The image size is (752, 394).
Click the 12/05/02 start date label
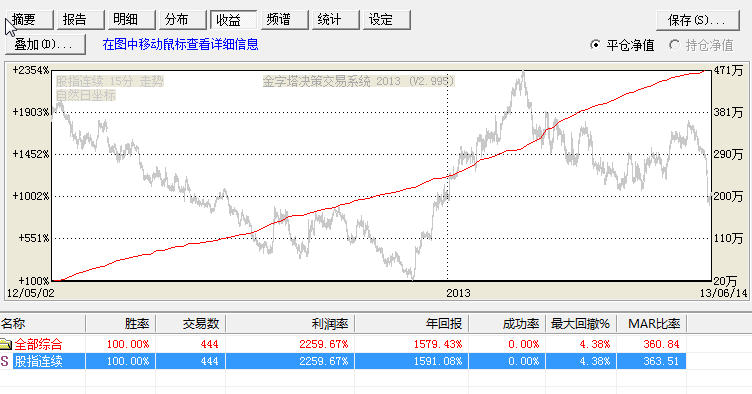31,293
